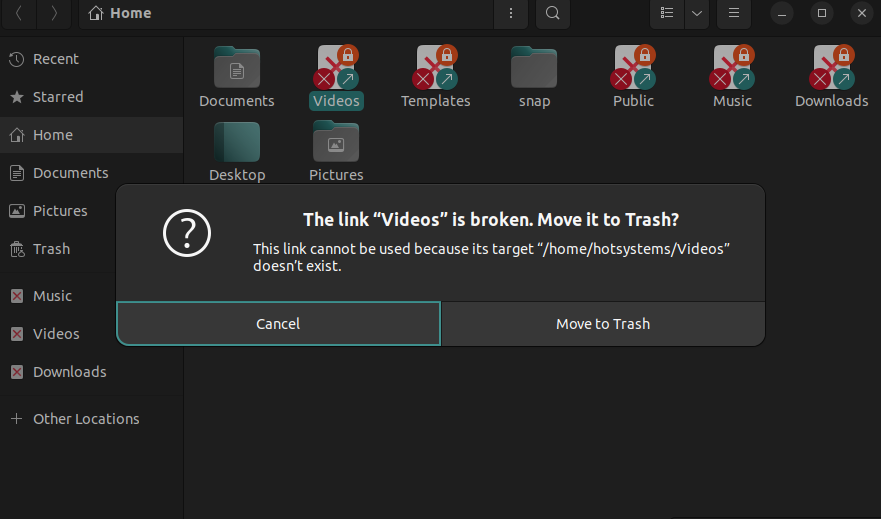The height and width of the screenshot is (519, 881).
Task: Select the broken Downloads bookmark in sidebar
Action: (x=92, y=372)
